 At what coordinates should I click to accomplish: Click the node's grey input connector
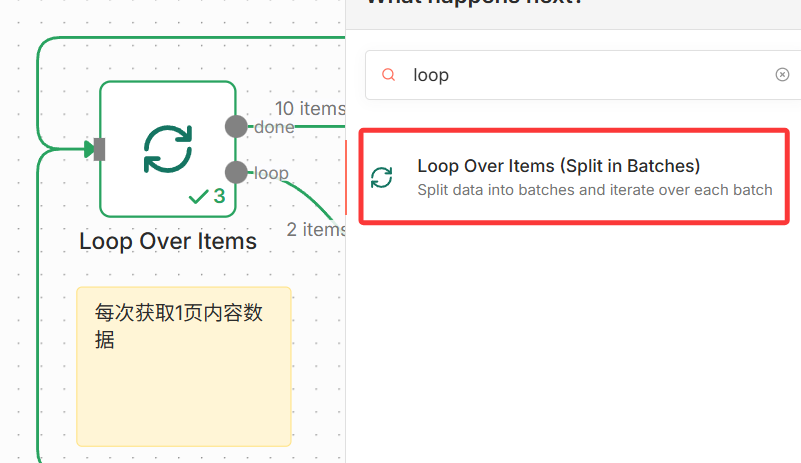tap(100, 149)
